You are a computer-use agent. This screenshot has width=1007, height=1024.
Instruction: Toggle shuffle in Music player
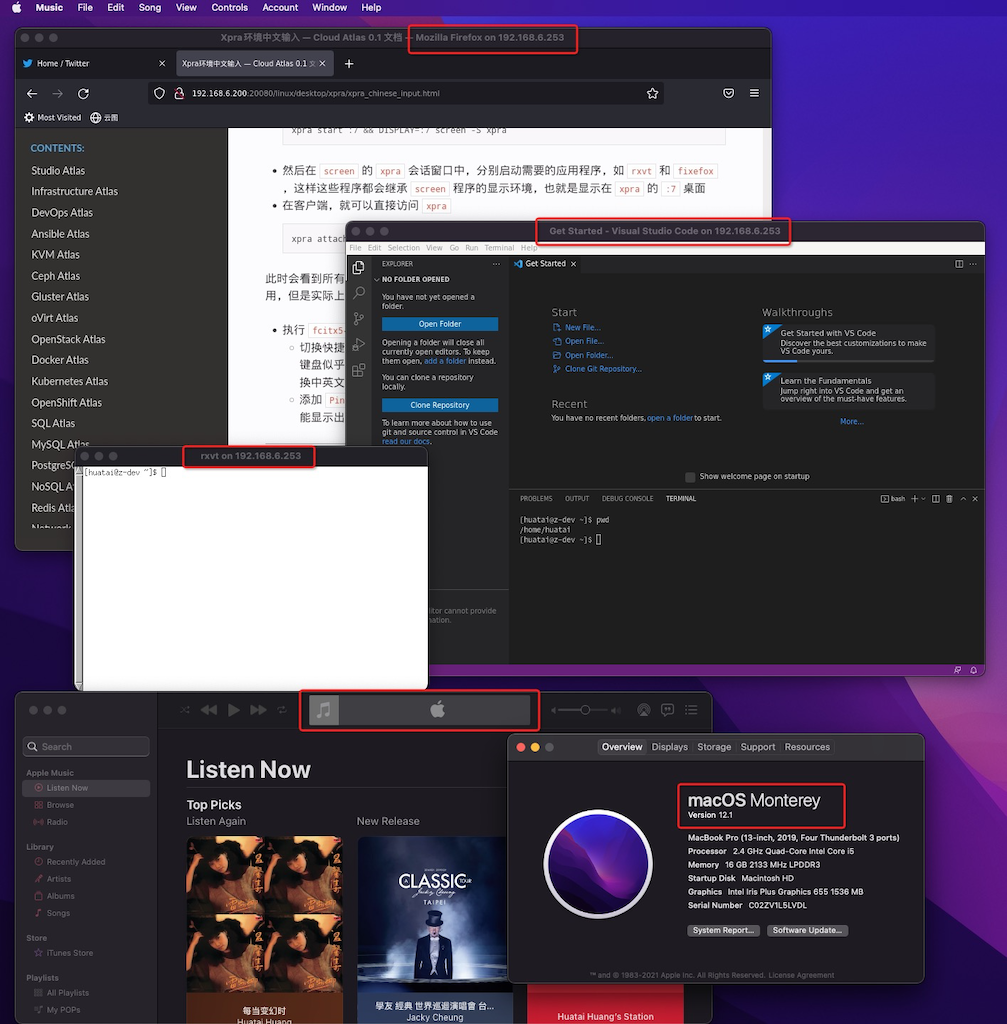[x=185, y=710]
